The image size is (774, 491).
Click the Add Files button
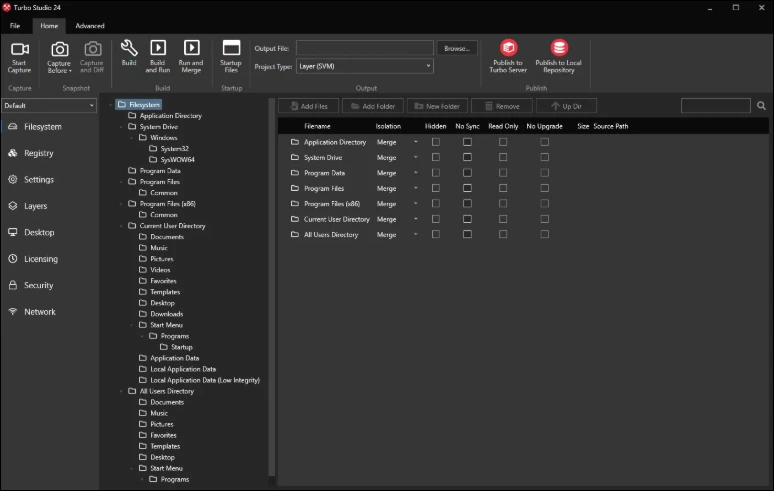pos(309,106)
